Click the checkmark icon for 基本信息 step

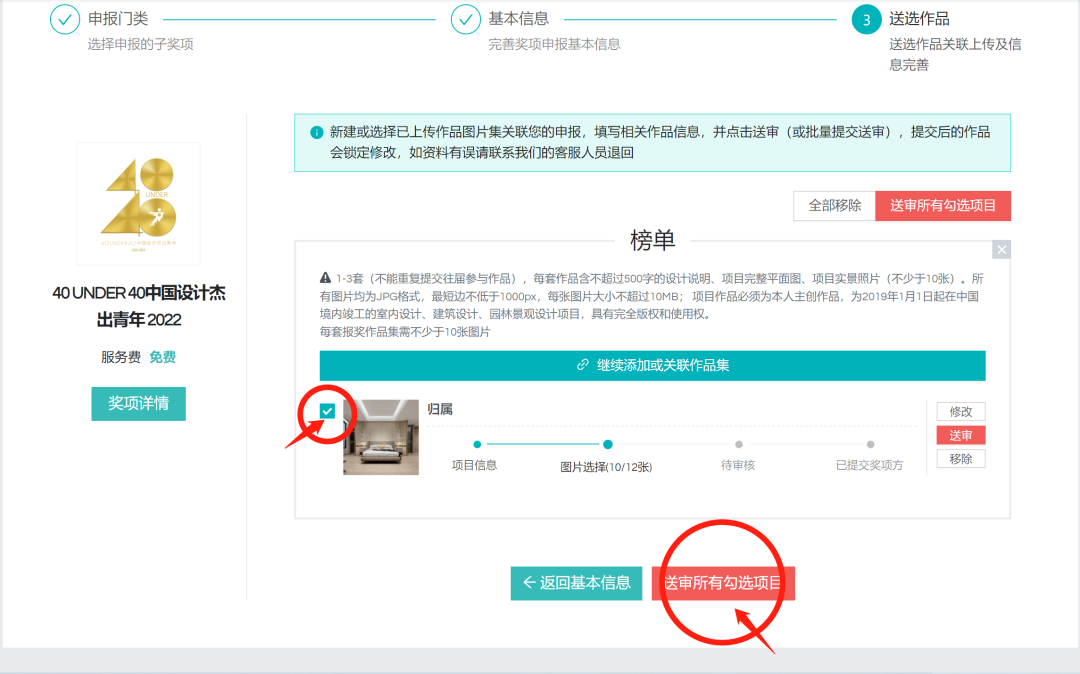[466, 18]
